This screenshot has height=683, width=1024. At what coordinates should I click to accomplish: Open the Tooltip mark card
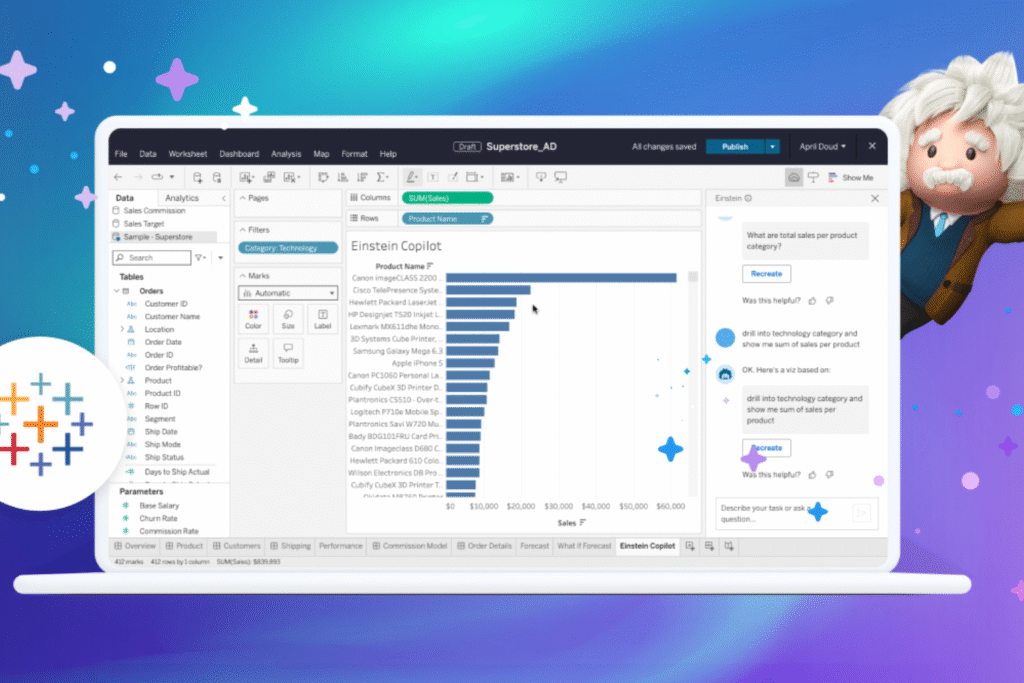[x=288, y=353]
